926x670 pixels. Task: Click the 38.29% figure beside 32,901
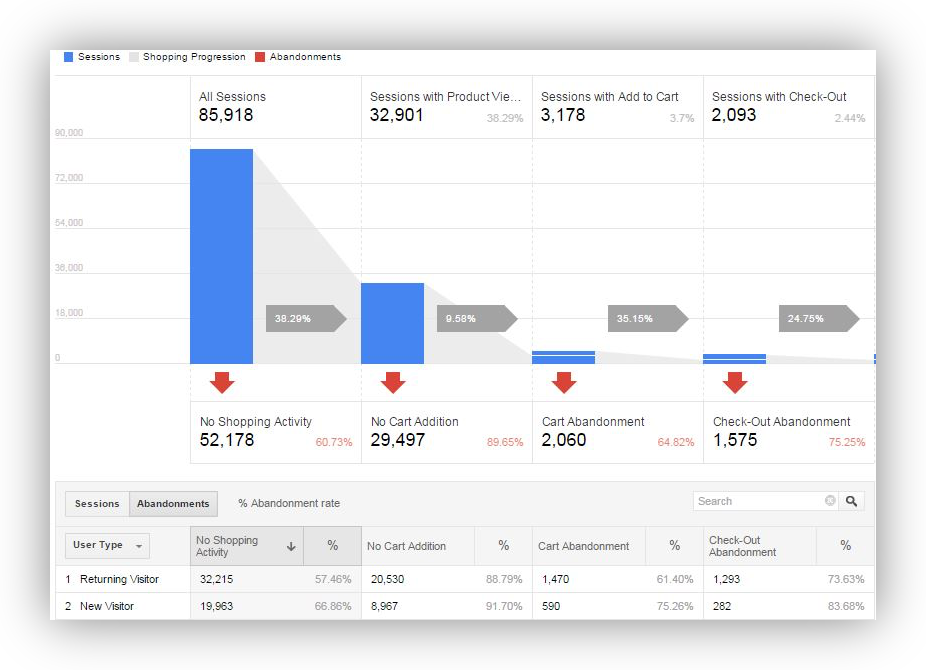(x=505, y=118)
